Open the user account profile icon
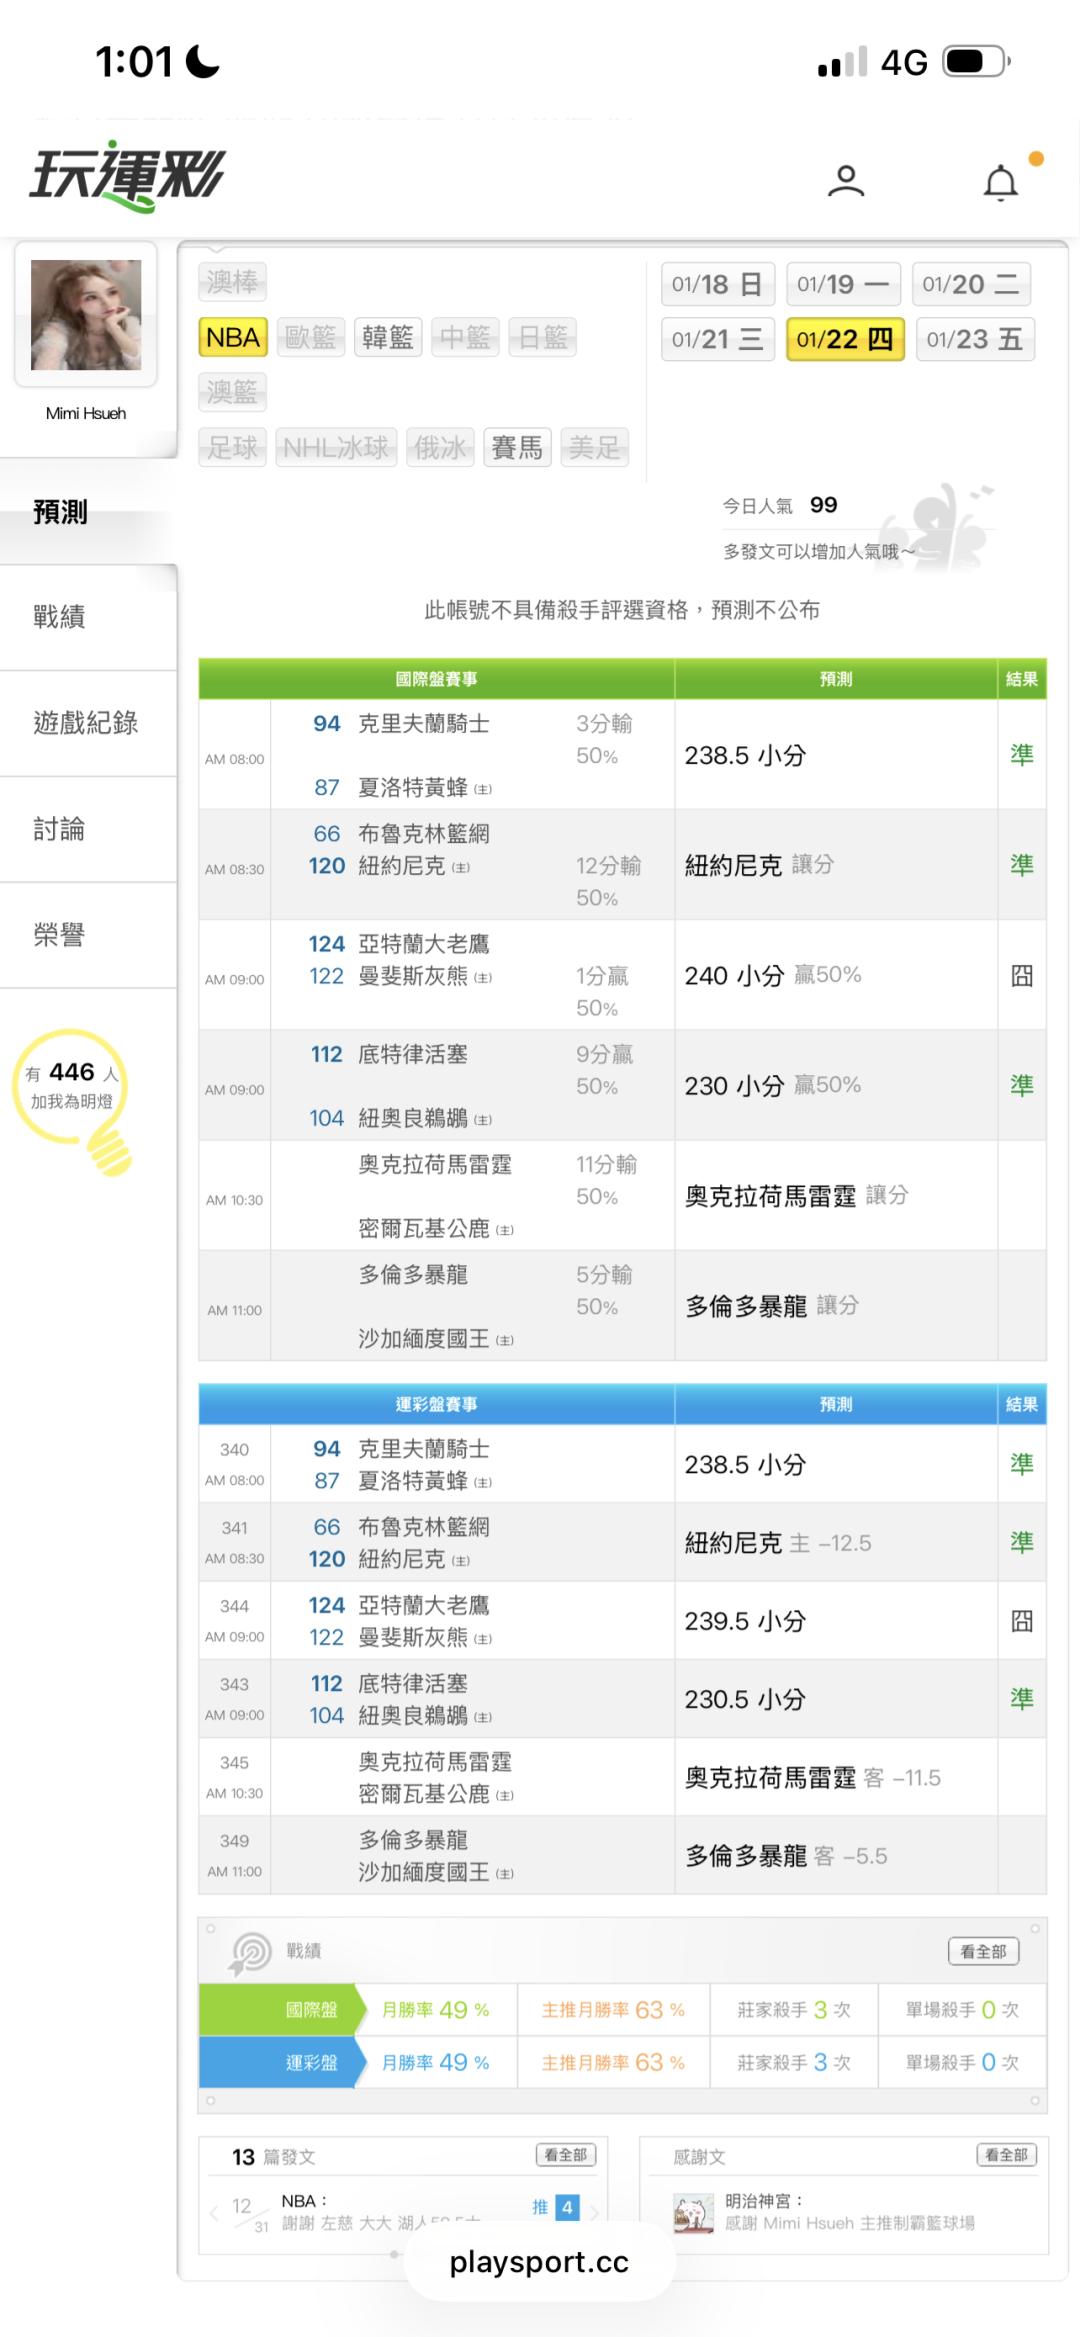The width and height of the screenshot is (1080, 2337). pos(846,181)
